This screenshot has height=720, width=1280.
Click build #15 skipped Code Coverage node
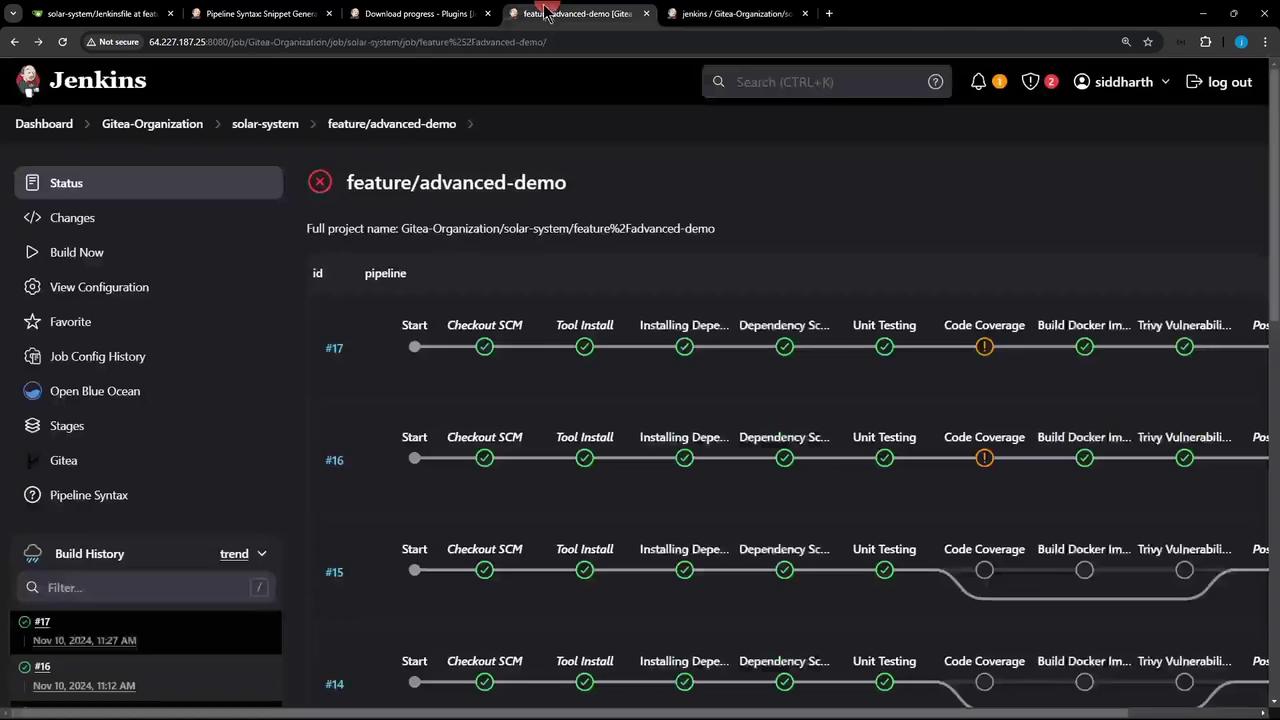click(x=984, y=570)
